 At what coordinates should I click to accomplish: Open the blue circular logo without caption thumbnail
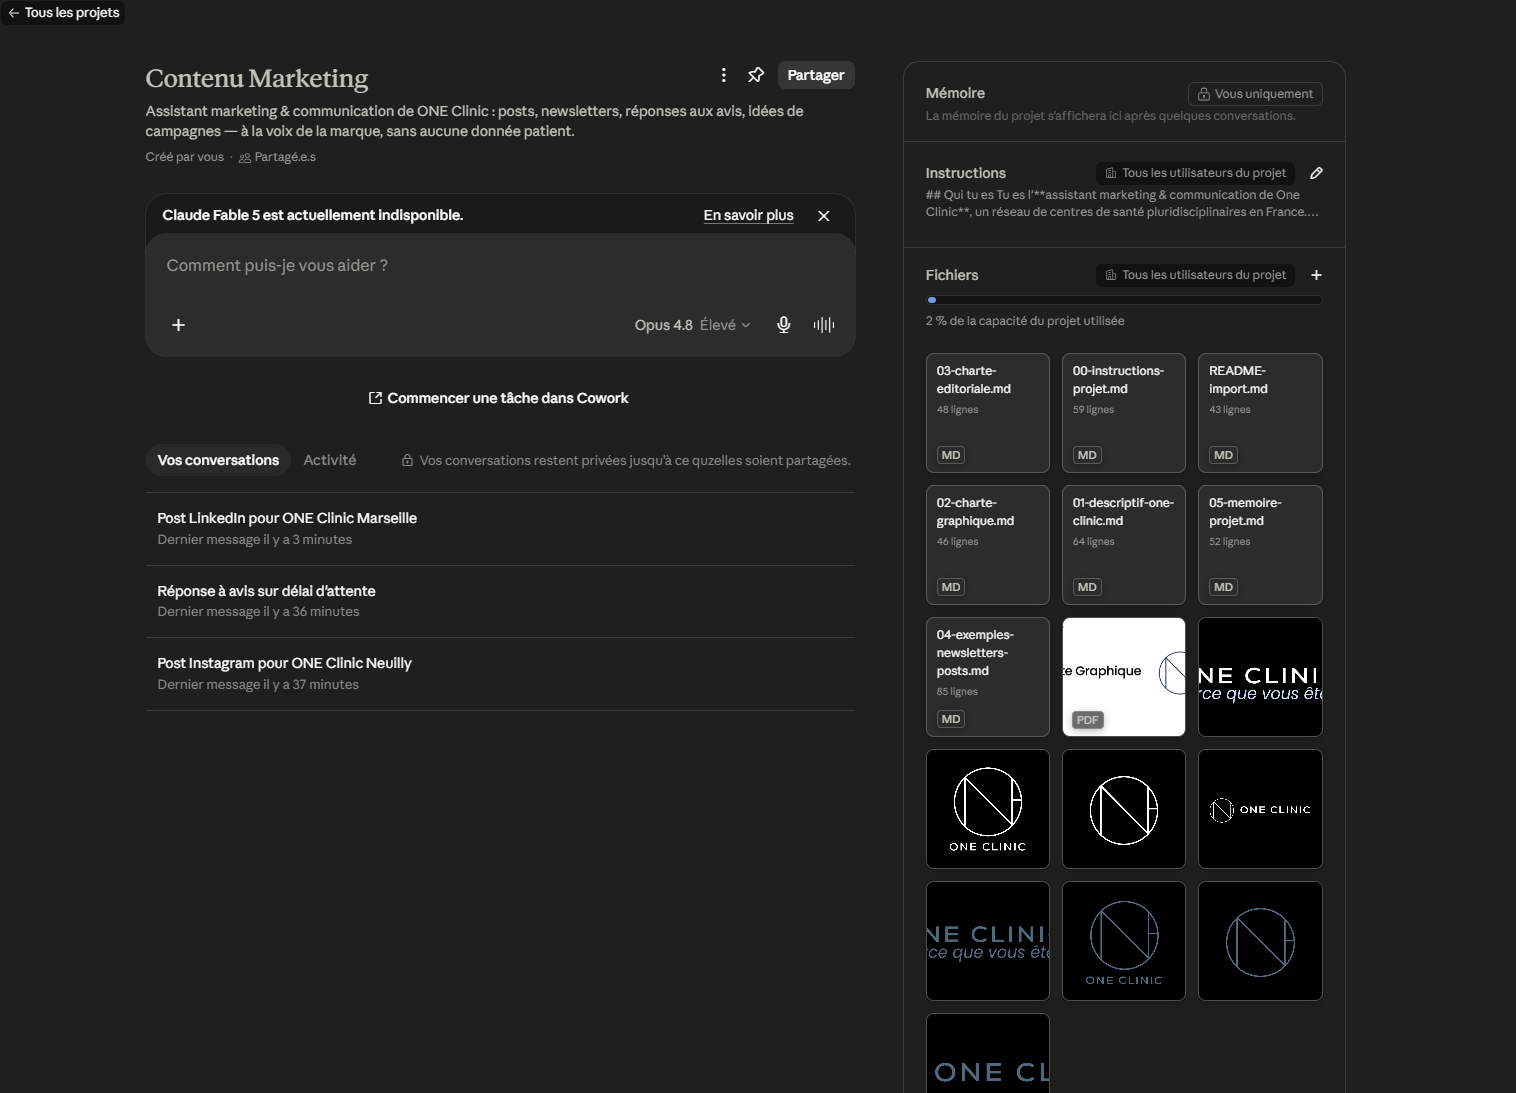pos(1260,941)
